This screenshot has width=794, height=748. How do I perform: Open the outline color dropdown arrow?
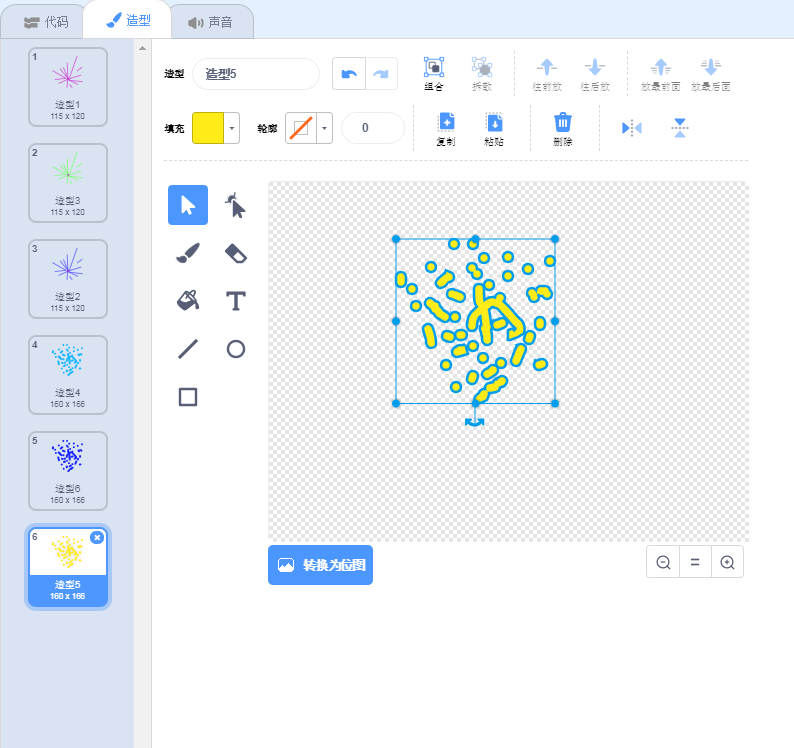(x=324, y=128)
